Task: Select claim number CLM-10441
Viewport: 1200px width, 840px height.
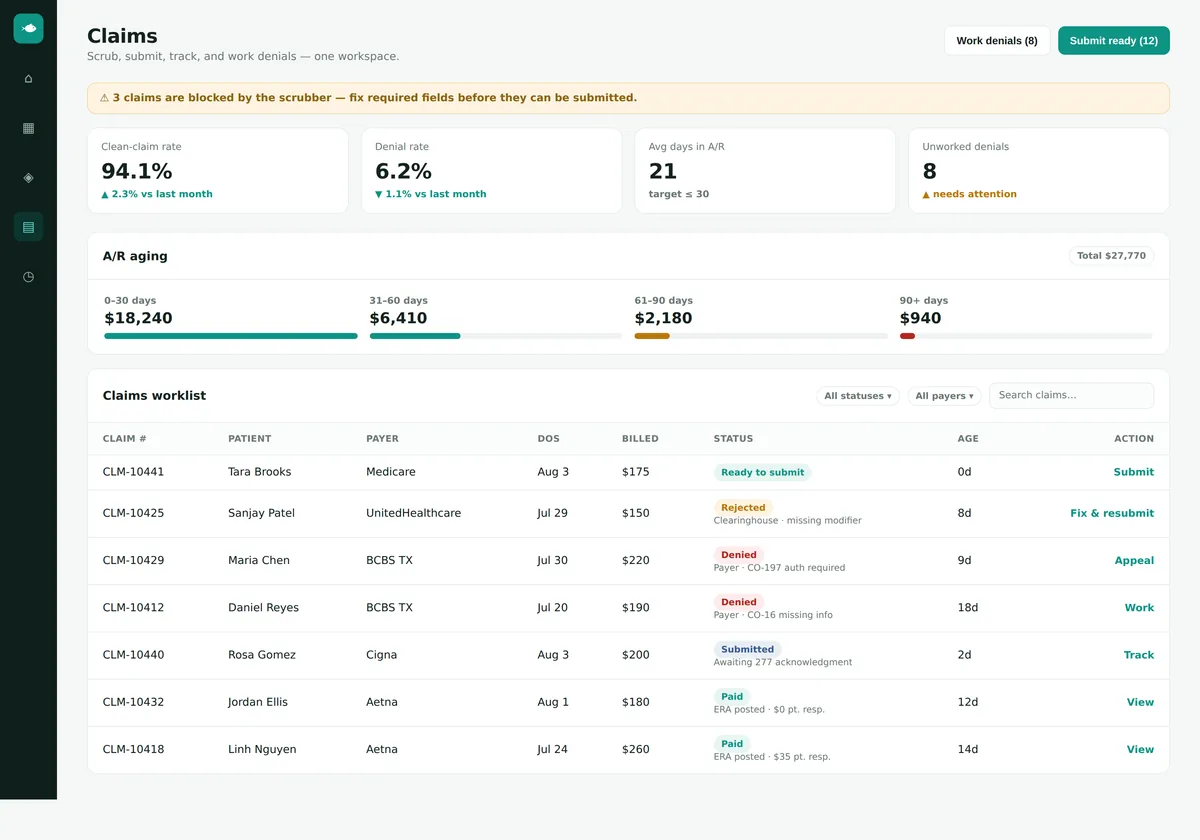Action: click(x=133, y=472)
